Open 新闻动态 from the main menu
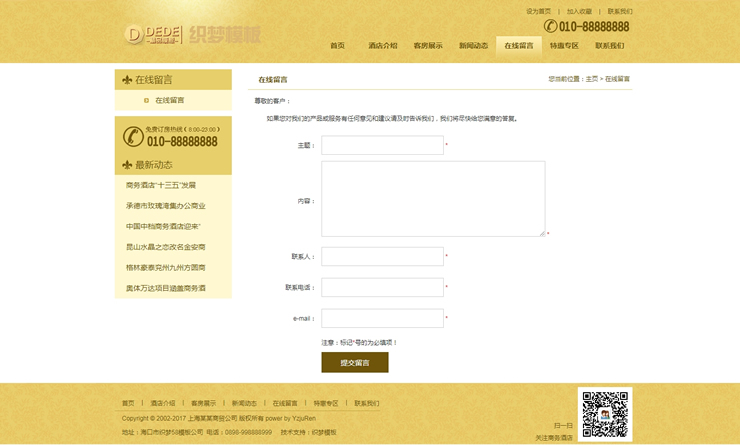Viewport: 740px width, 445px height. (473, 46)
